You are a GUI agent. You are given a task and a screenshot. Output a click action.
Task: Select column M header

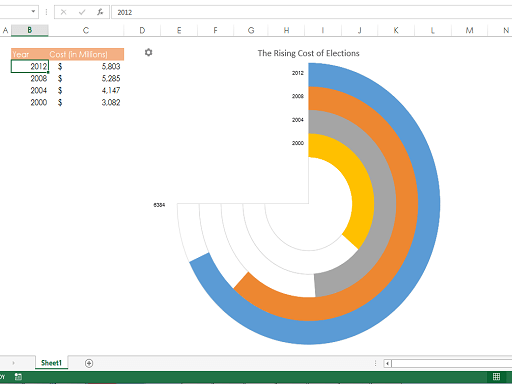coord(469,30)
